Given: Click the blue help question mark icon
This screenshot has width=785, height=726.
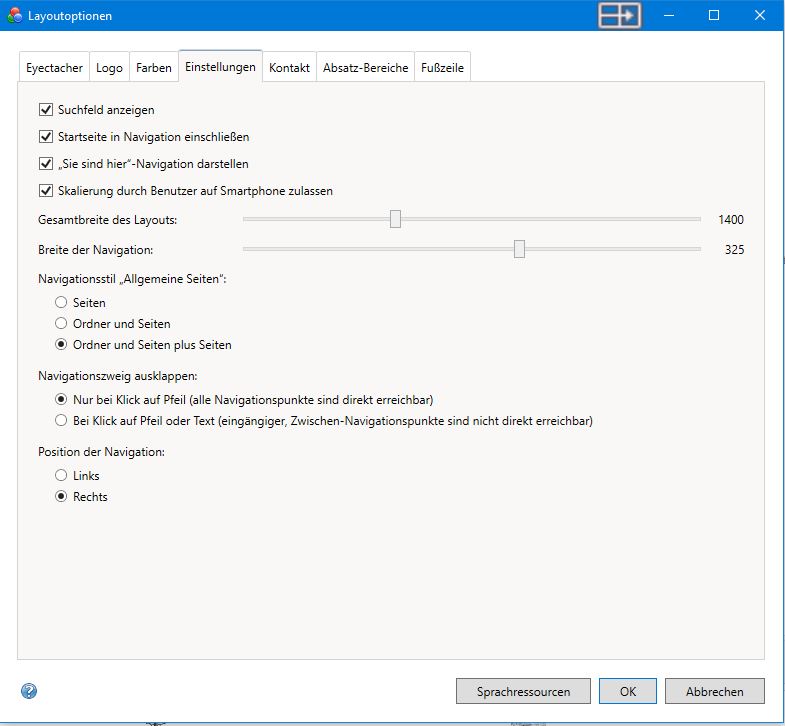Looking at the screenshot, I should click(29, 691).
